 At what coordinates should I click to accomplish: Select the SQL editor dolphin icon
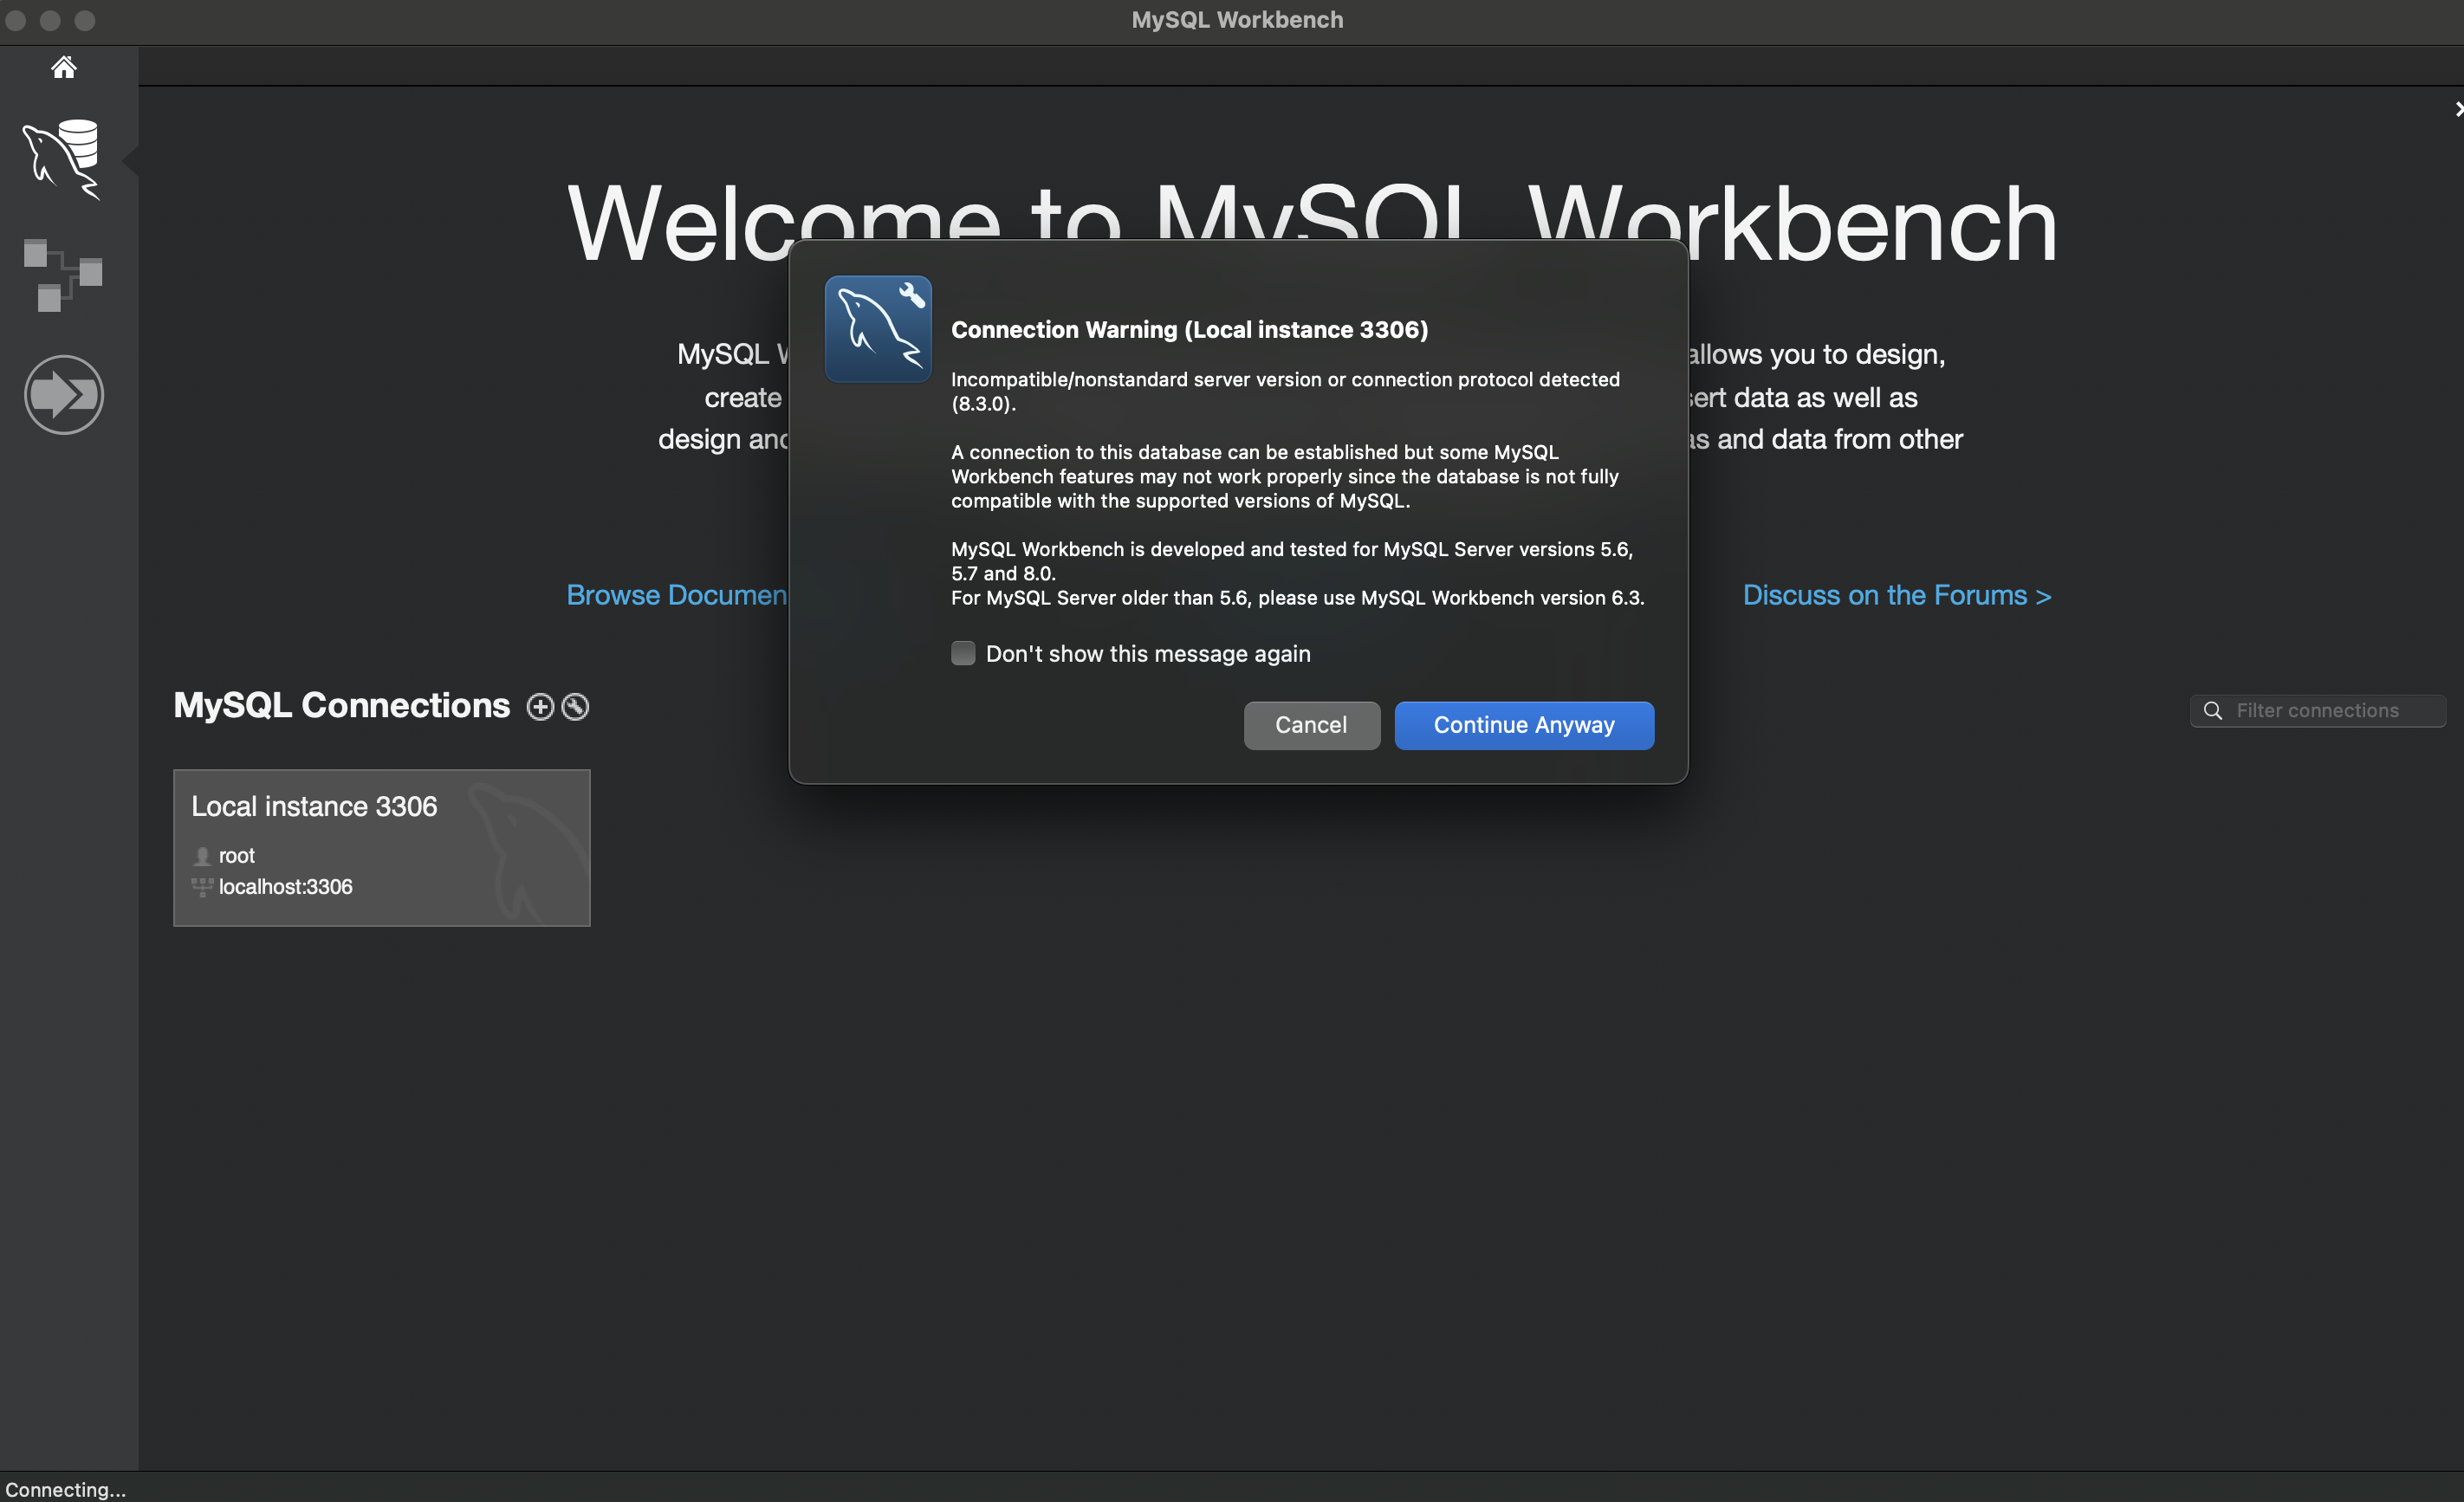(63, 160)
